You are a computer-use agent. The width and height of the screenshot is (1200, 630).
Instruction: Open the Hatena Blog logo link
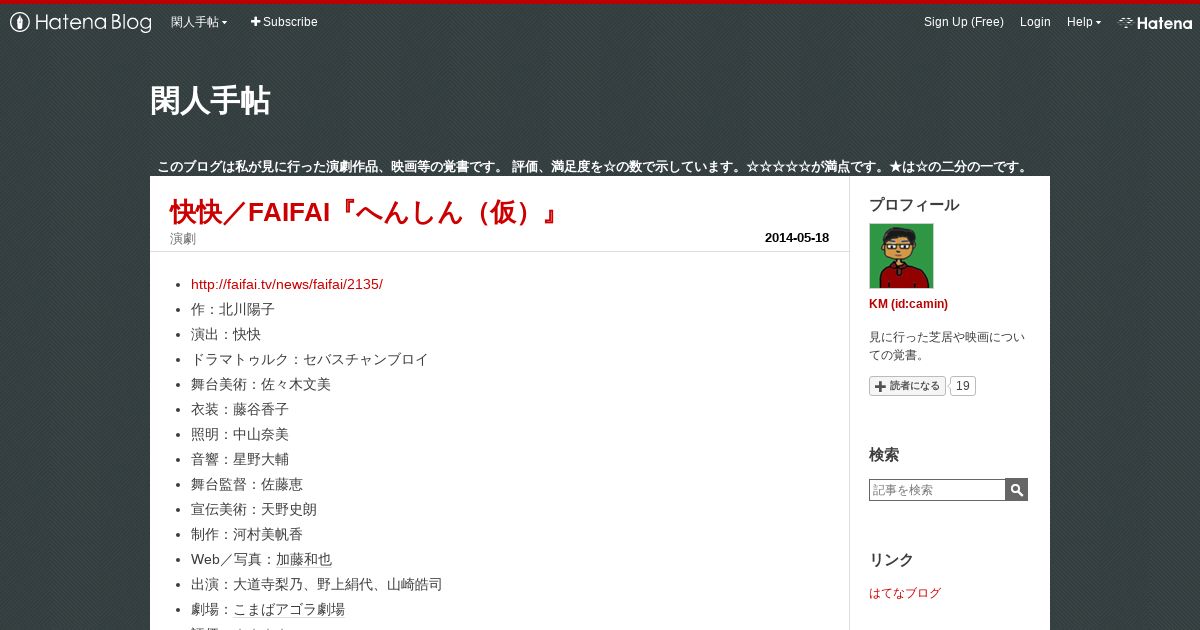point(81,22)
